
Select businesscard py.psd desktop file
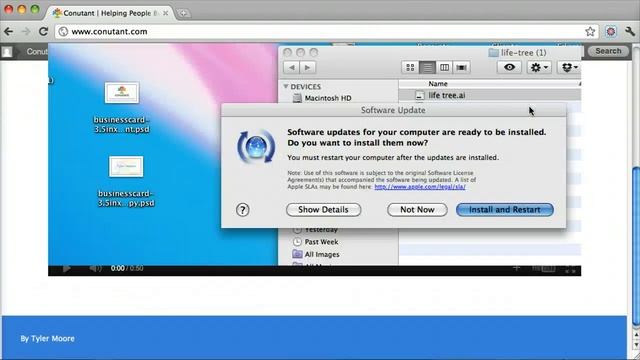click(x=126, y=181)
